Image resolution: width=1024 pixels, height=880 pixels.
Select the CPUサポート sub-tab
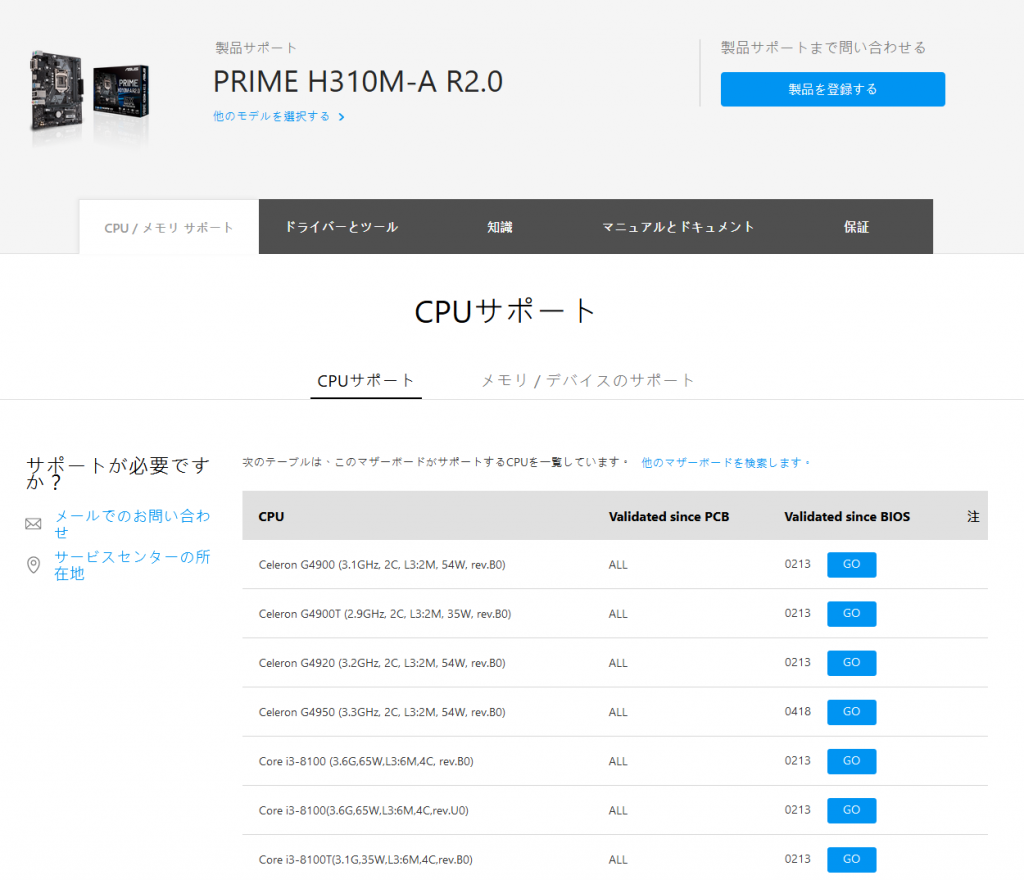pyautogui.click(x=366, y=381)
